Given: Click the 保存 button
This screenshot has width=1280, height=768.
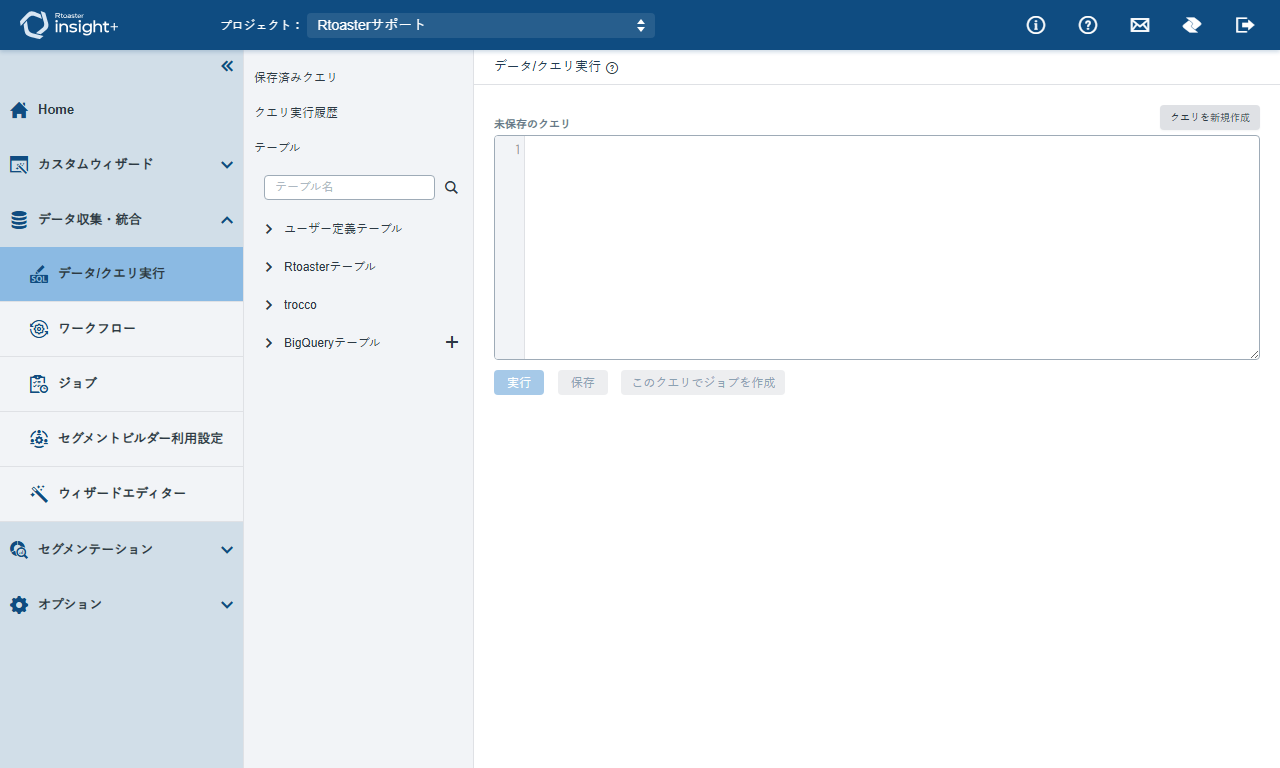Looking at the screenshot, I should (x=583, y=383).
